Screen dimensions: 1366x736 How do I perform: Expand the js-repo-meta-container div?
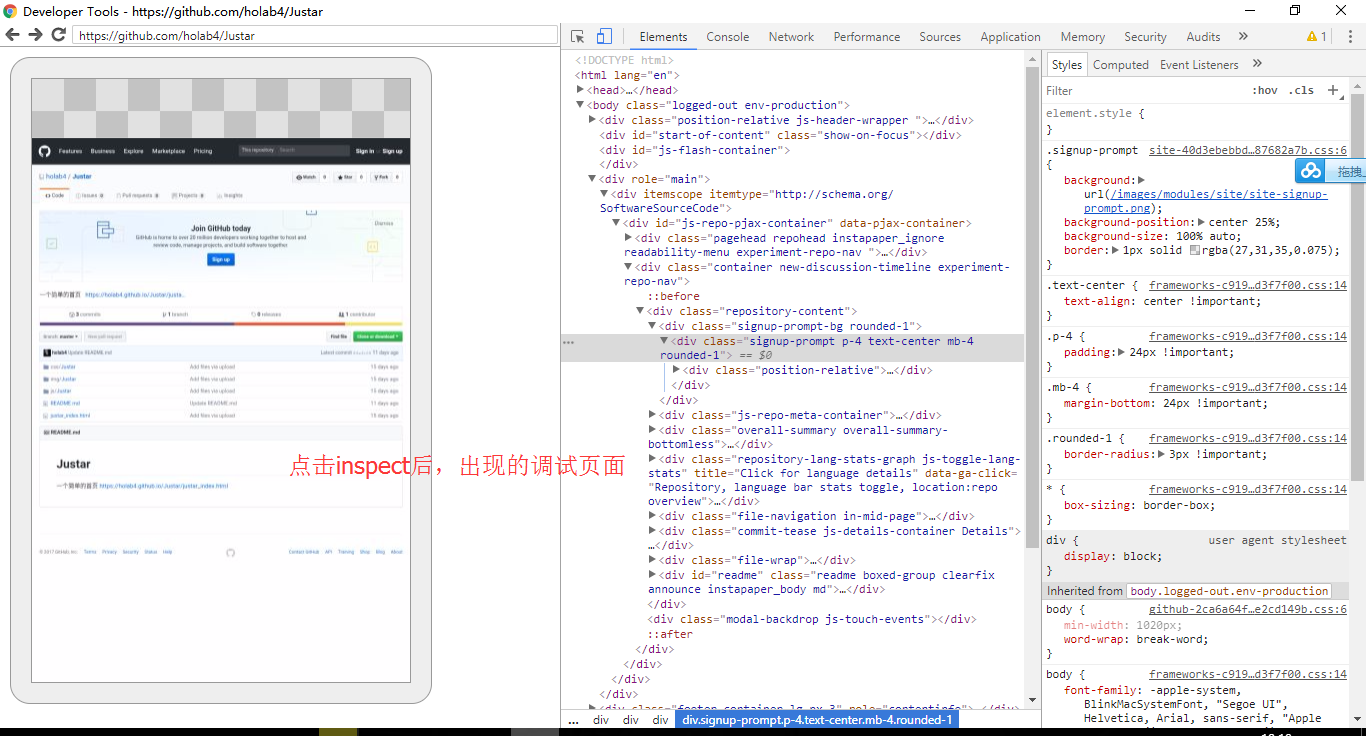pos(653,415)
